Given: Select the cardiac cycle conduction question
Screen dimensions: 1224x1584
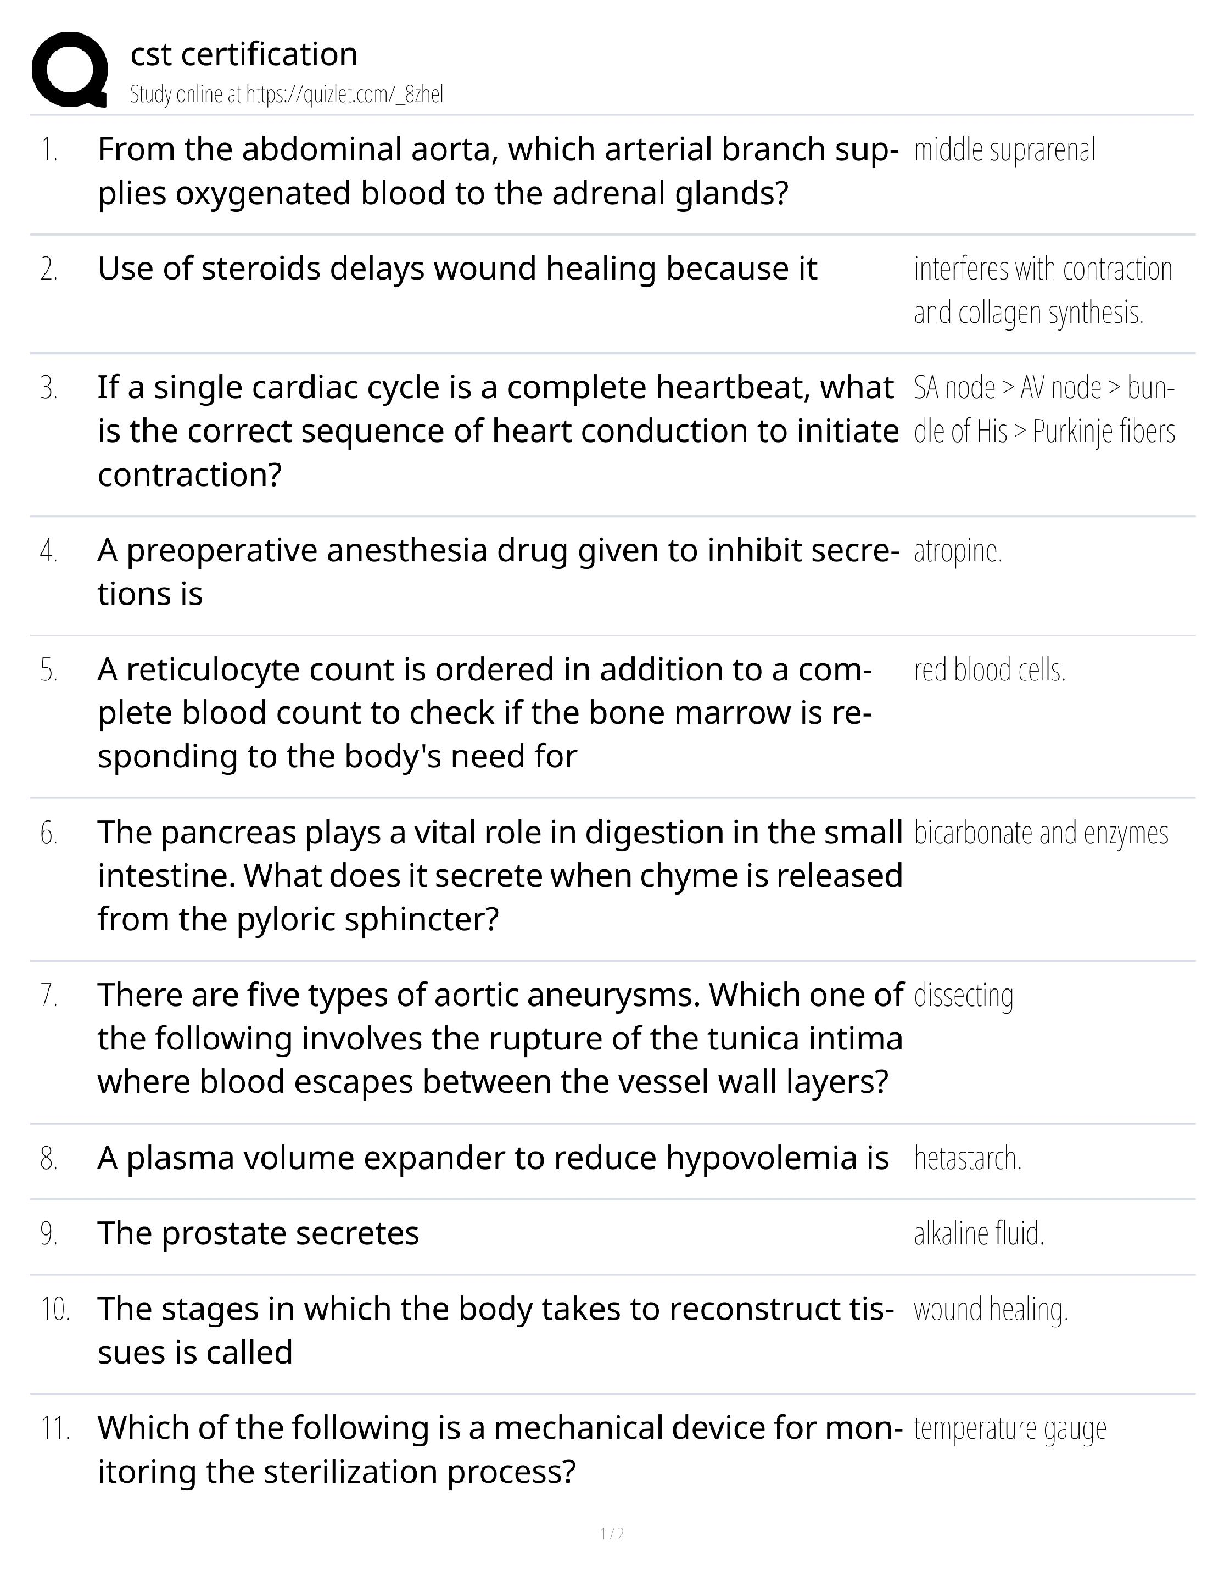Looking at the screenshot, I should pyautogui.click(x=497, y=430).
